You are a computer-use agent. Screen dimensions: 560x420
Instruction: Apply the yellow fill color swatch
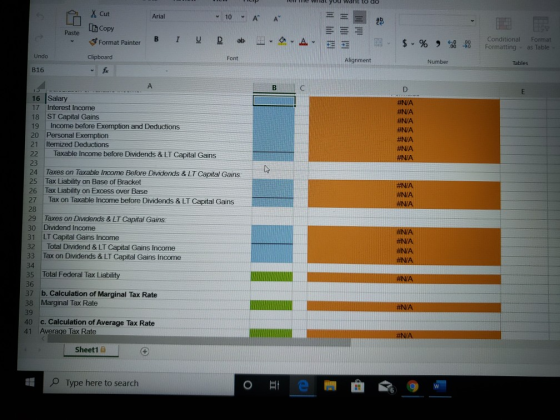point(282,41)
